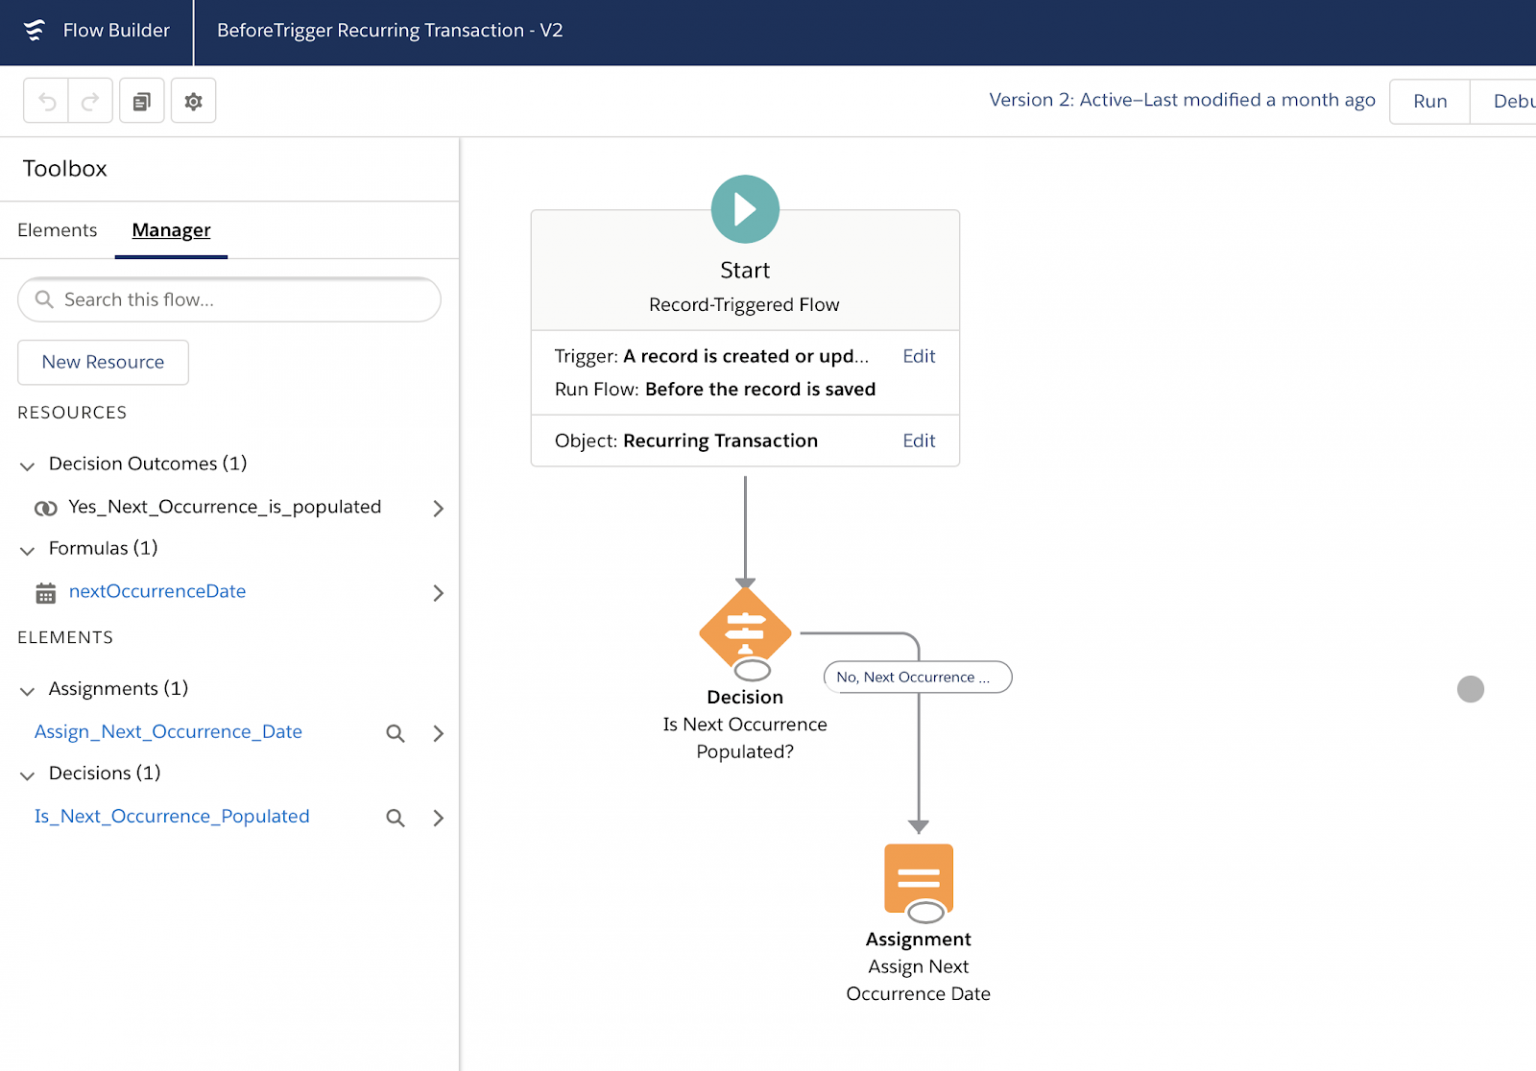Screen dimensions: 1536x1071
Task: Click the BeforeTrigger Recurring Transaction - V2 title
Action: [390, 31]
